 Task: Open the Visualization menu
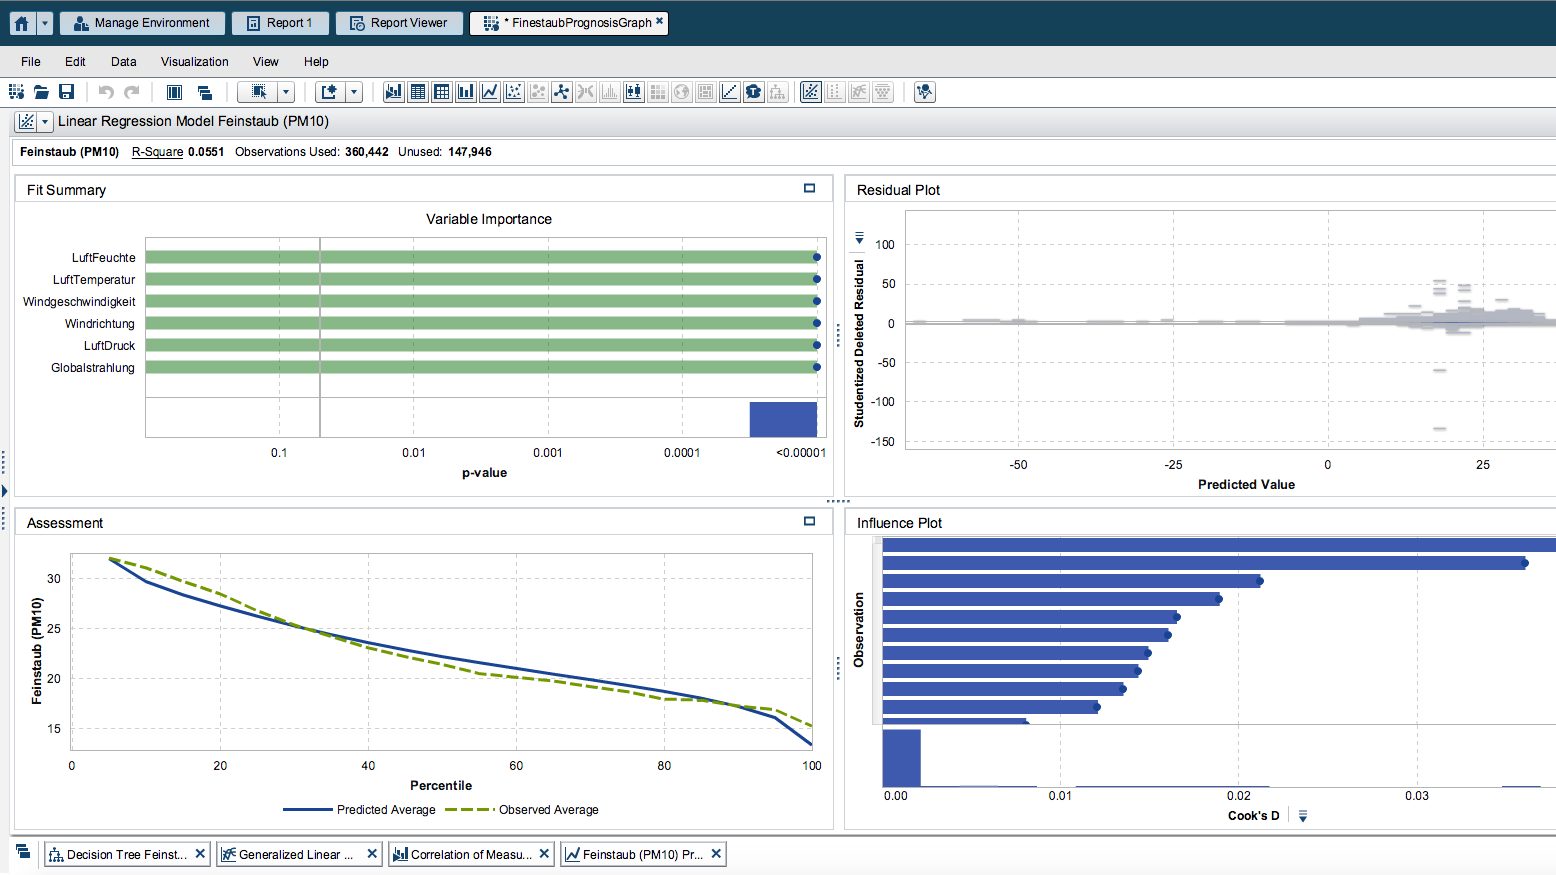click(195, 62)
